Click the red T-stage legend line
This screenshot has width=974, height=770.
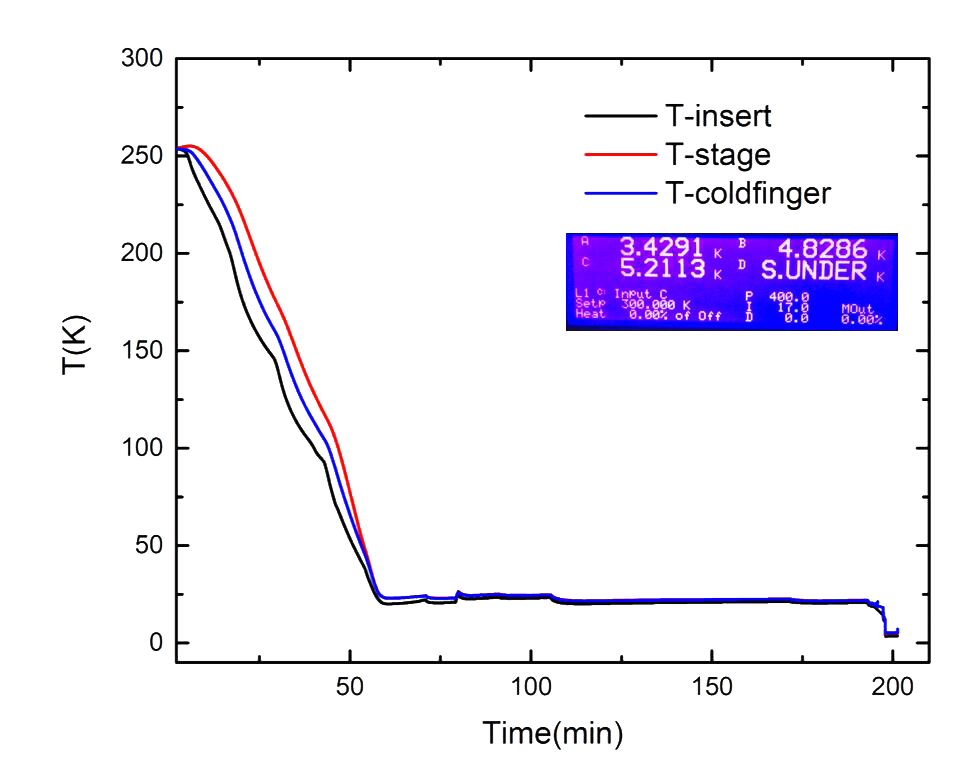(x=621, y=155)
